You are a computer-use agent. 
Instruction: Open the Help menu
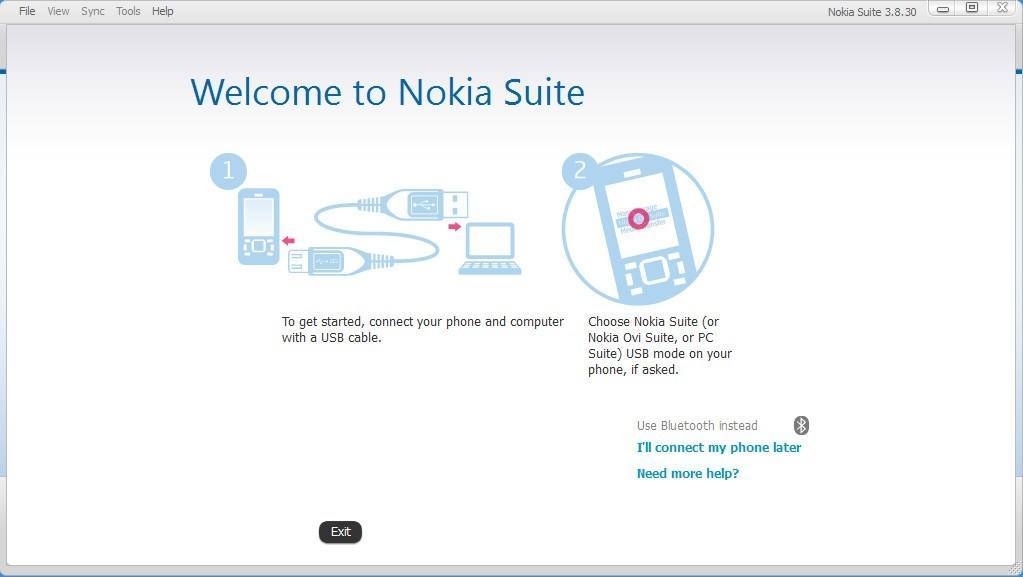[x=160, y=11]
